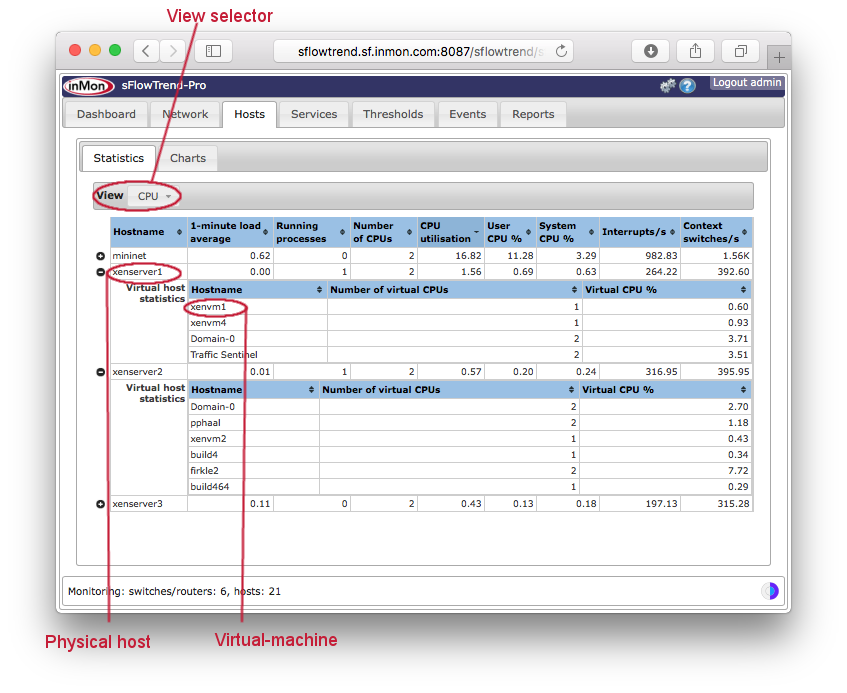Screen dimensions: 847x693
Task: Open the View CPU dropdown
Action: click(154, 196)
